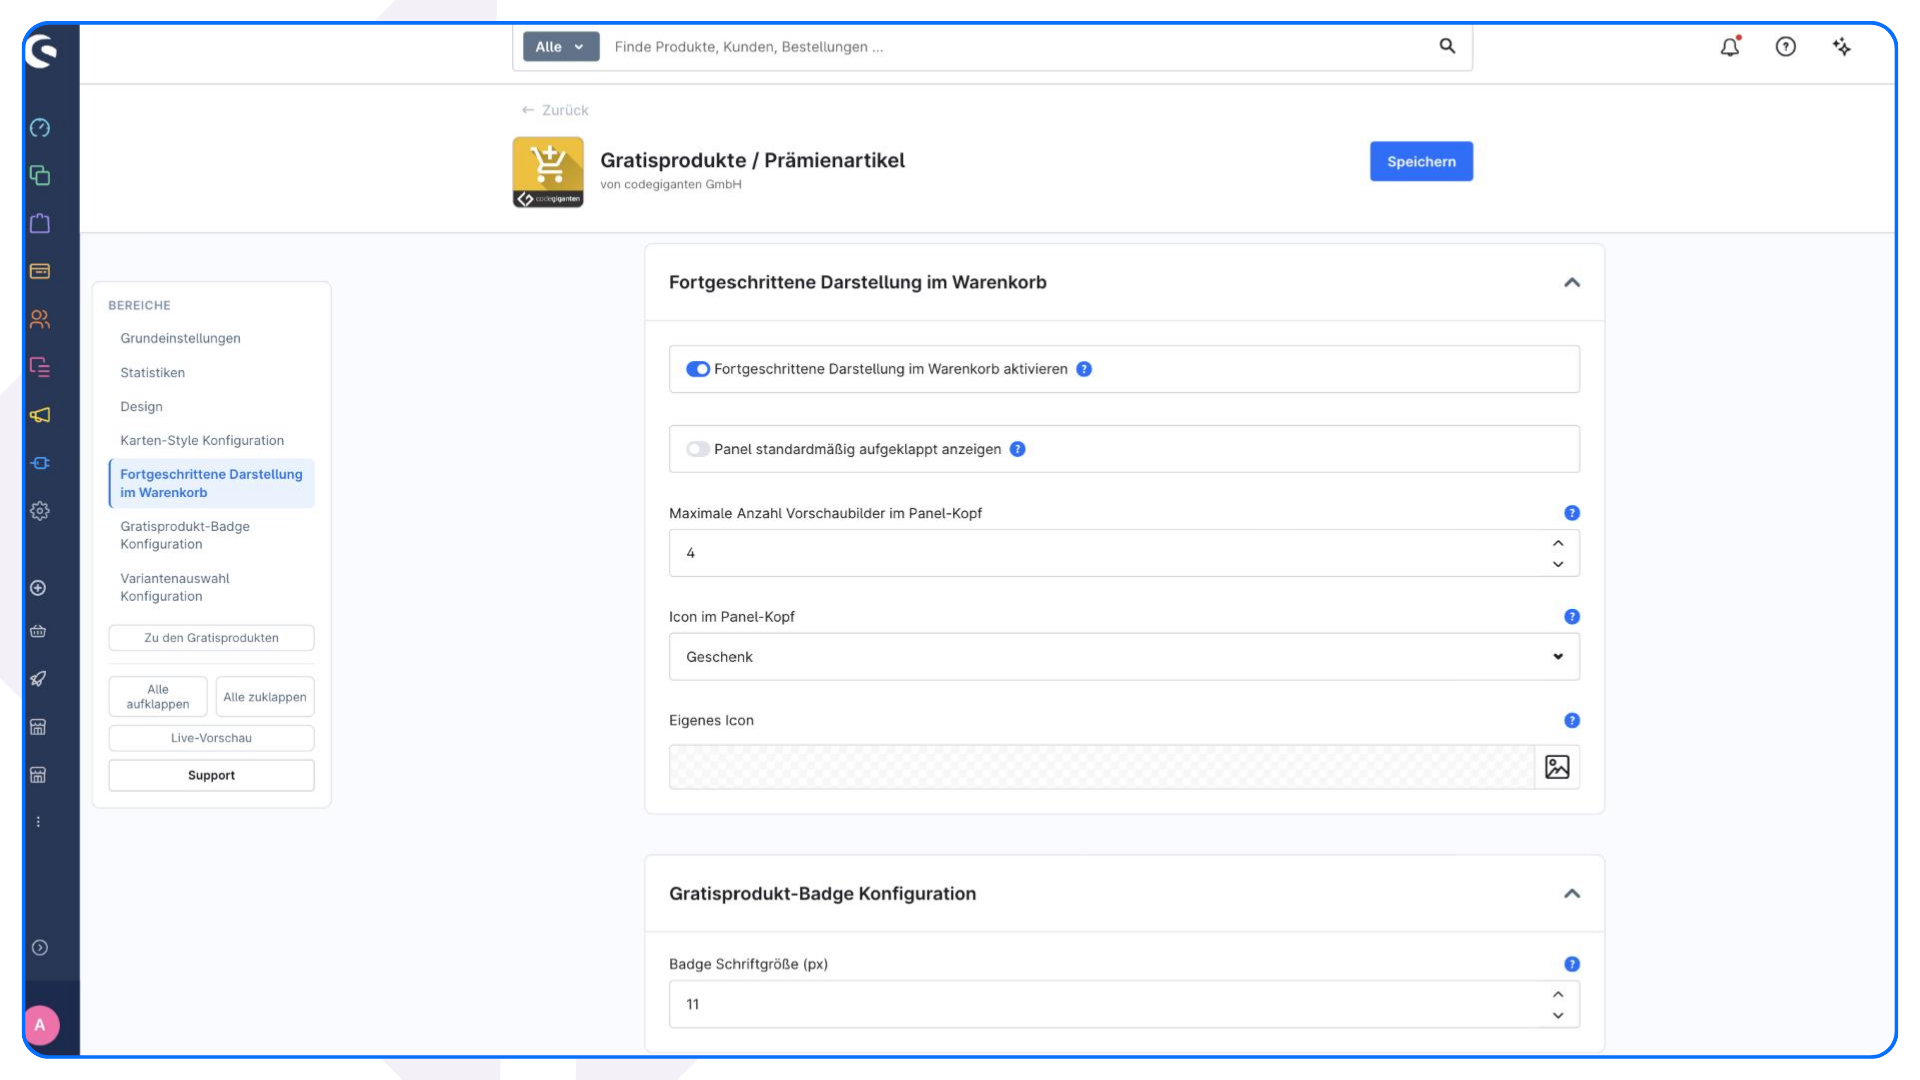Image resolution: width=1920 pixels, height=1080 pixels.
Task: Open the user avatar A menu
Action: coord(40,1025)
